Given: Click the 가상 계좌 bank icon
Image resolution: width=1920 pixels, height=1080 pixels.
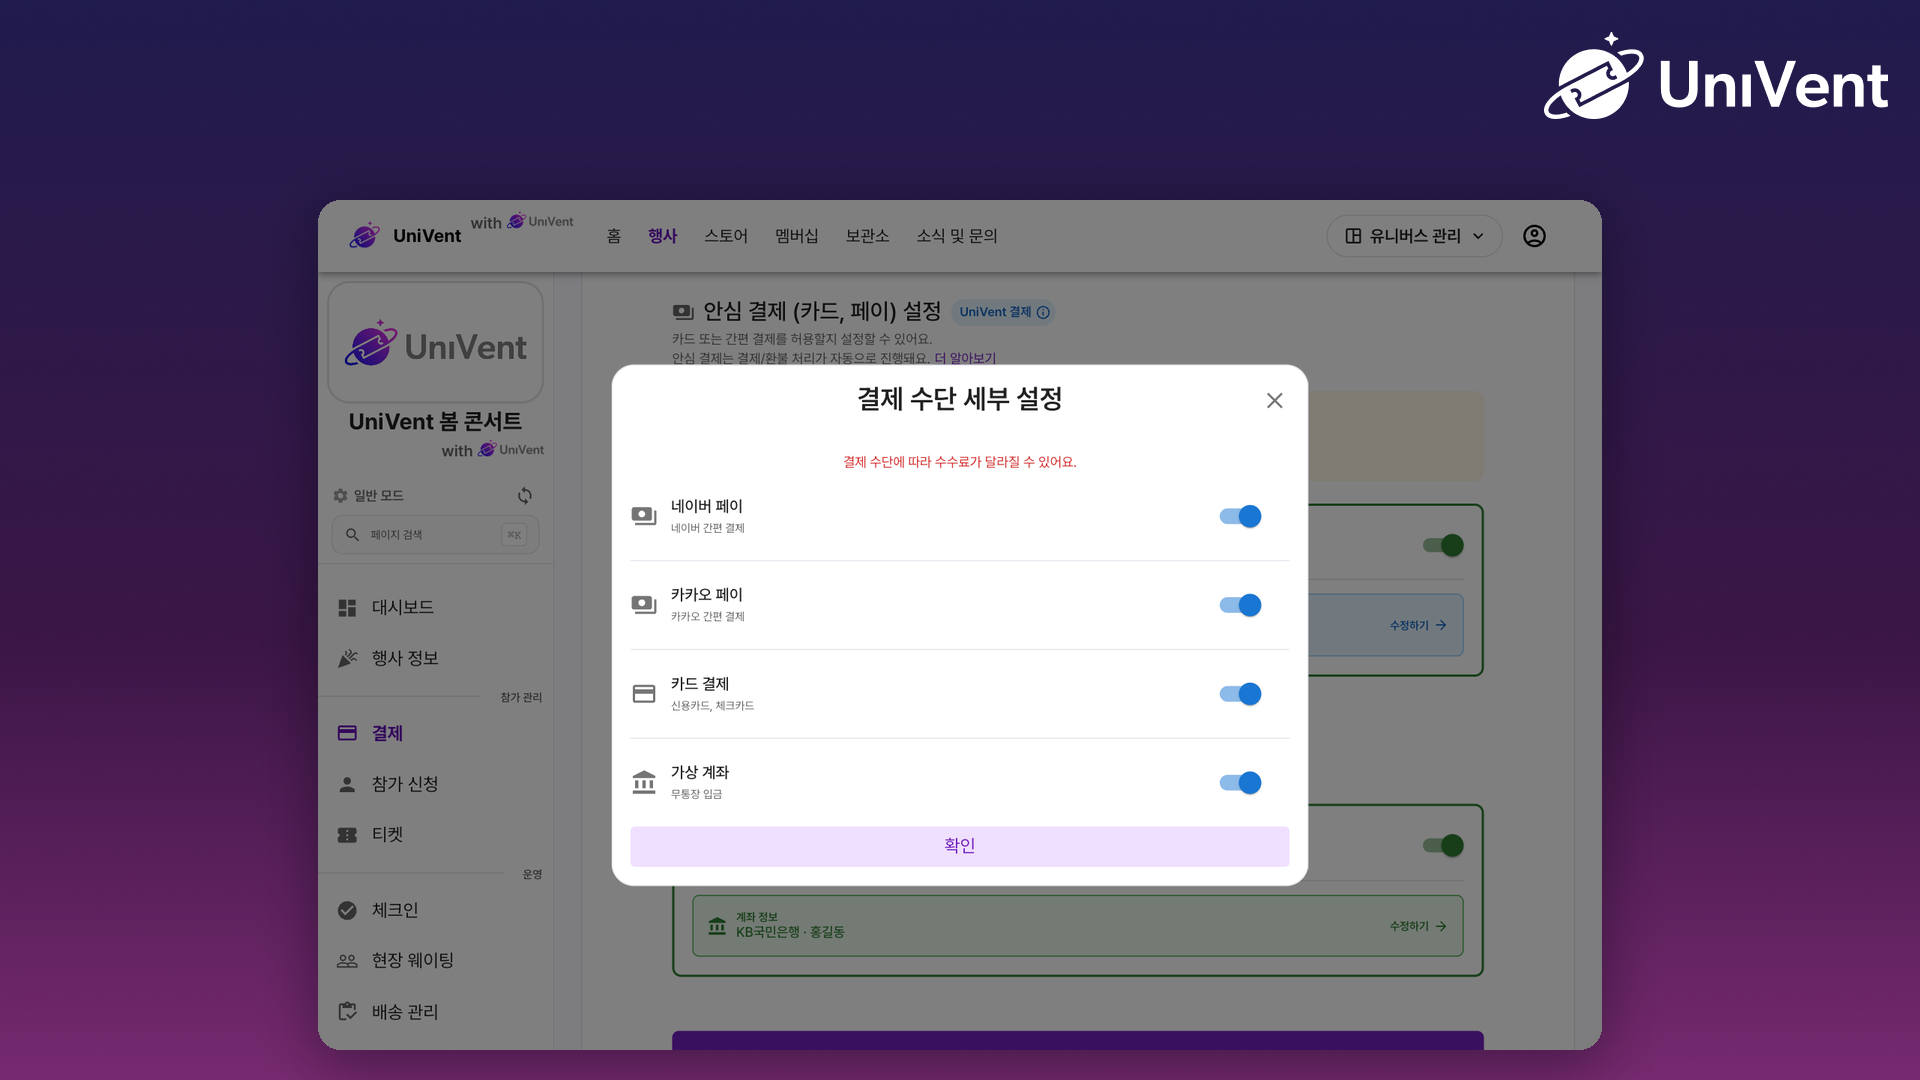Looking at the screenshot, I should pos(644,782).
